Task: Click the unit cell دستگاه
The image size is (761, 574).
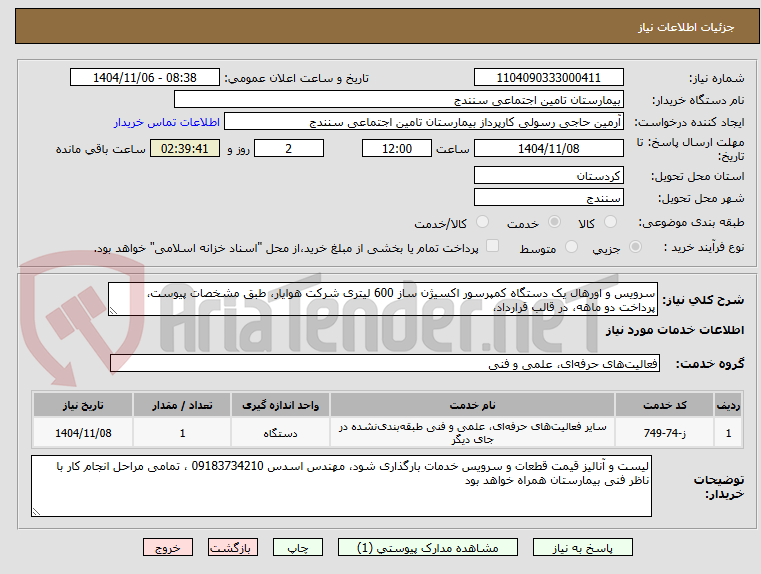Action: 280,433
